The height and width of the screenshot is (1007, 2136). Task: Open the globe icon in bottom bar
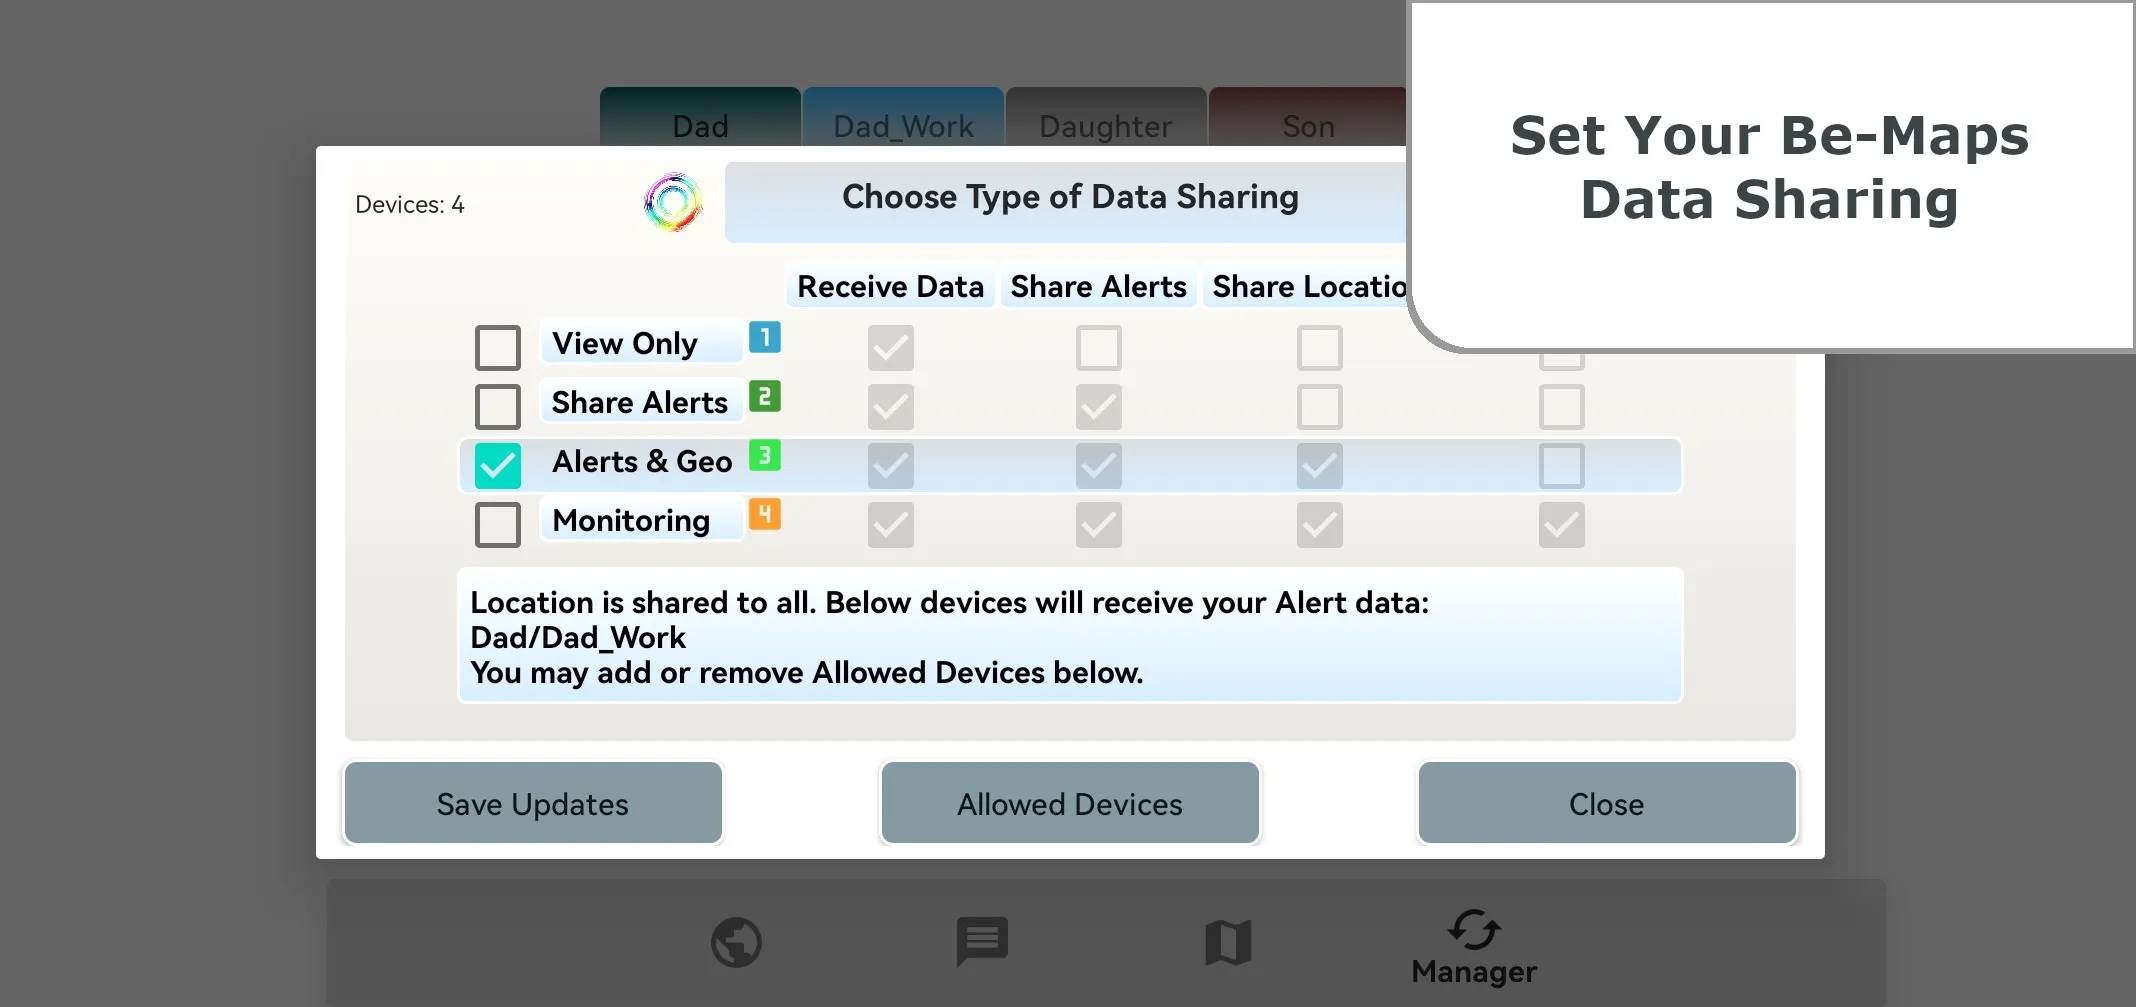point(736,942)
